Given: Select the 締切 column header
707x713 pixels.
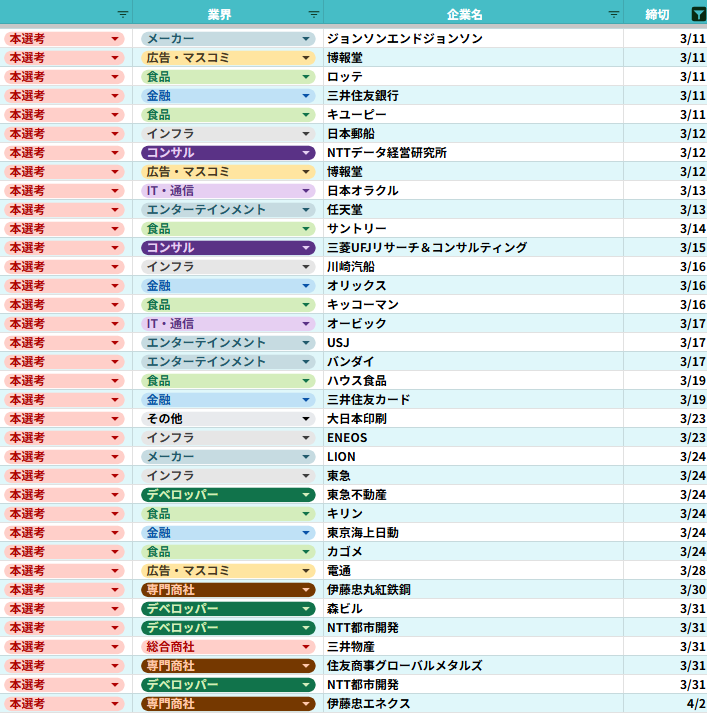Looking at the screenshot, I should (665, 12).
